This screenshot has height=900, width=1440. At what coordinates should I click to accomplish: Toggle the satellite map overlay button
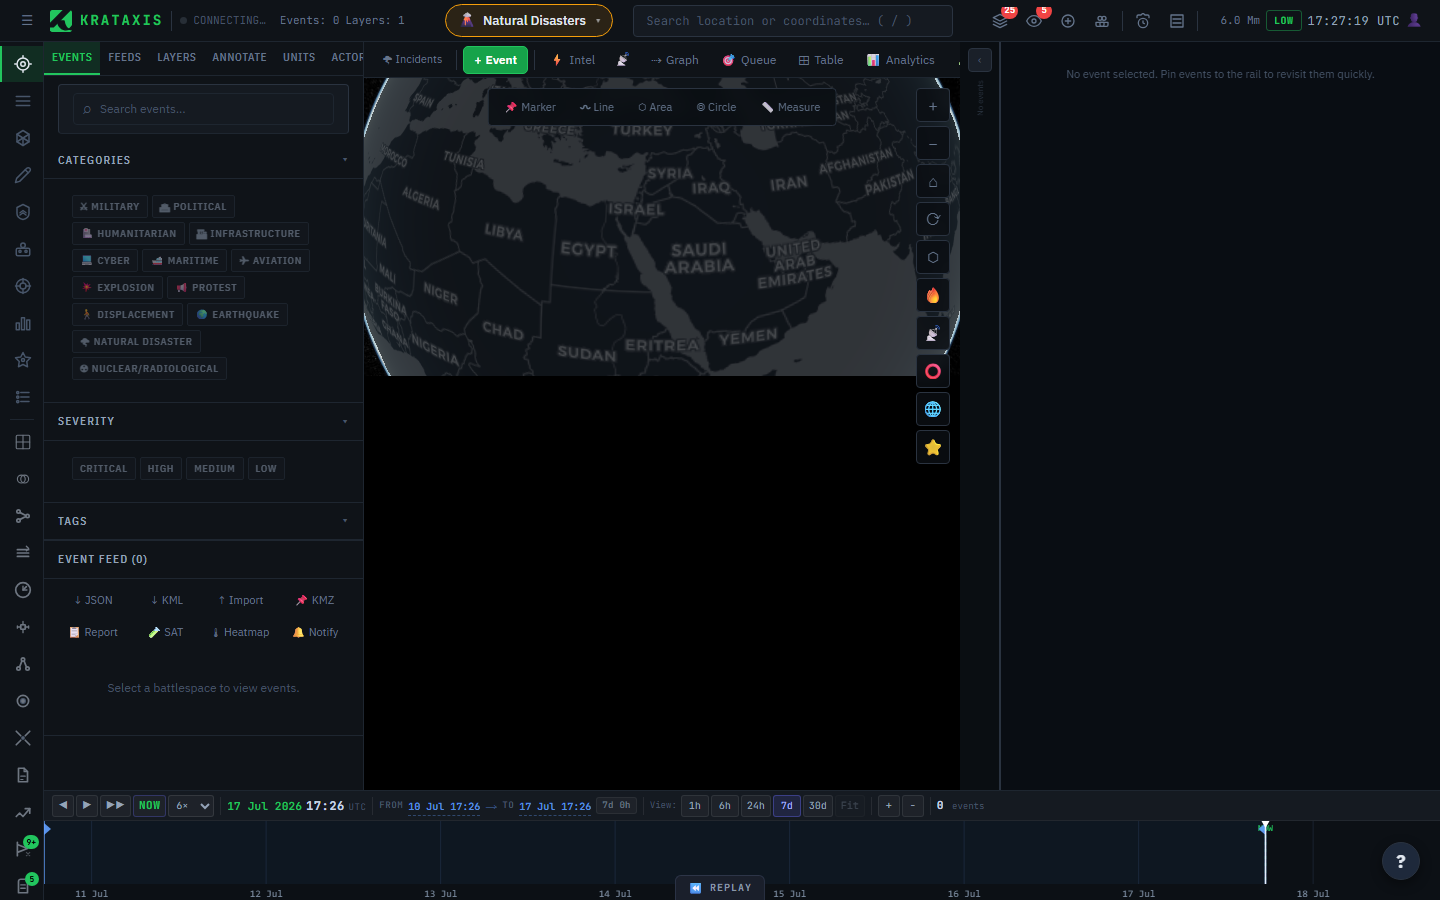[x=933, y=333]
